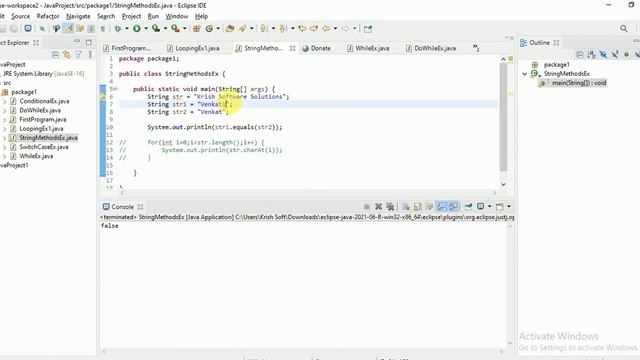Start debugging with the Debug bug icon
This screenshot has height=360, width=640.
tap(118, 29)
